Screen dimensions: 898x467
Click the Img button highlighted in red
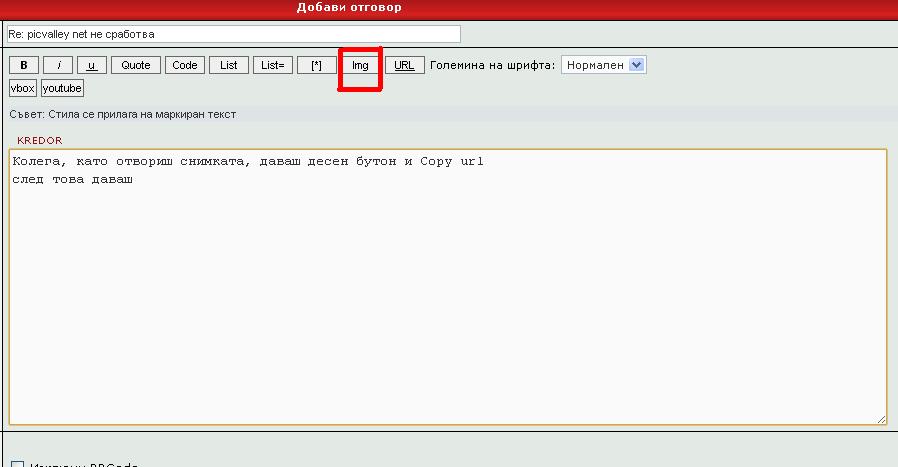coord(360,65)
